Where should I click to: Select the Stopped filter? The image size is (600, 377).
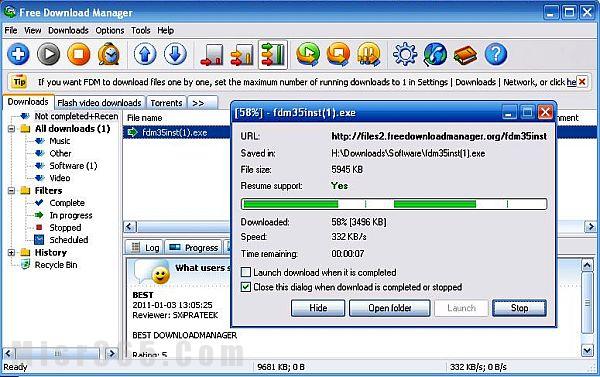65,227
